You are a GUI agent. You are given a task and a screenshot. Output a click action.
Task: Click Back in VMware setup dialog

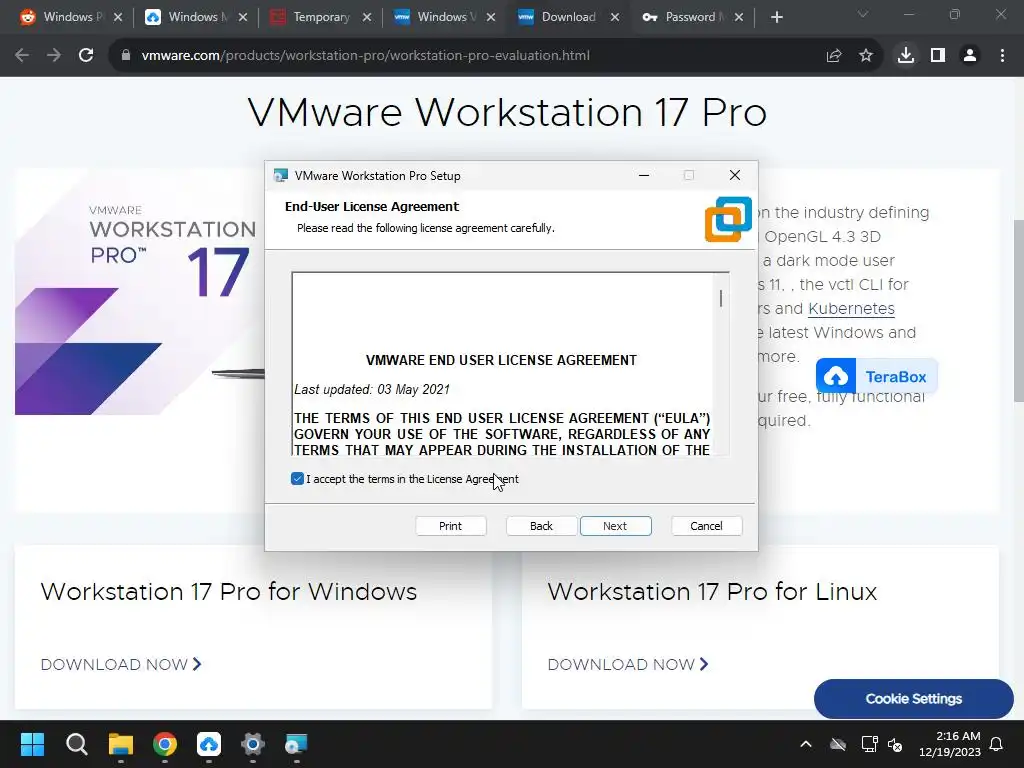point(541,526)
